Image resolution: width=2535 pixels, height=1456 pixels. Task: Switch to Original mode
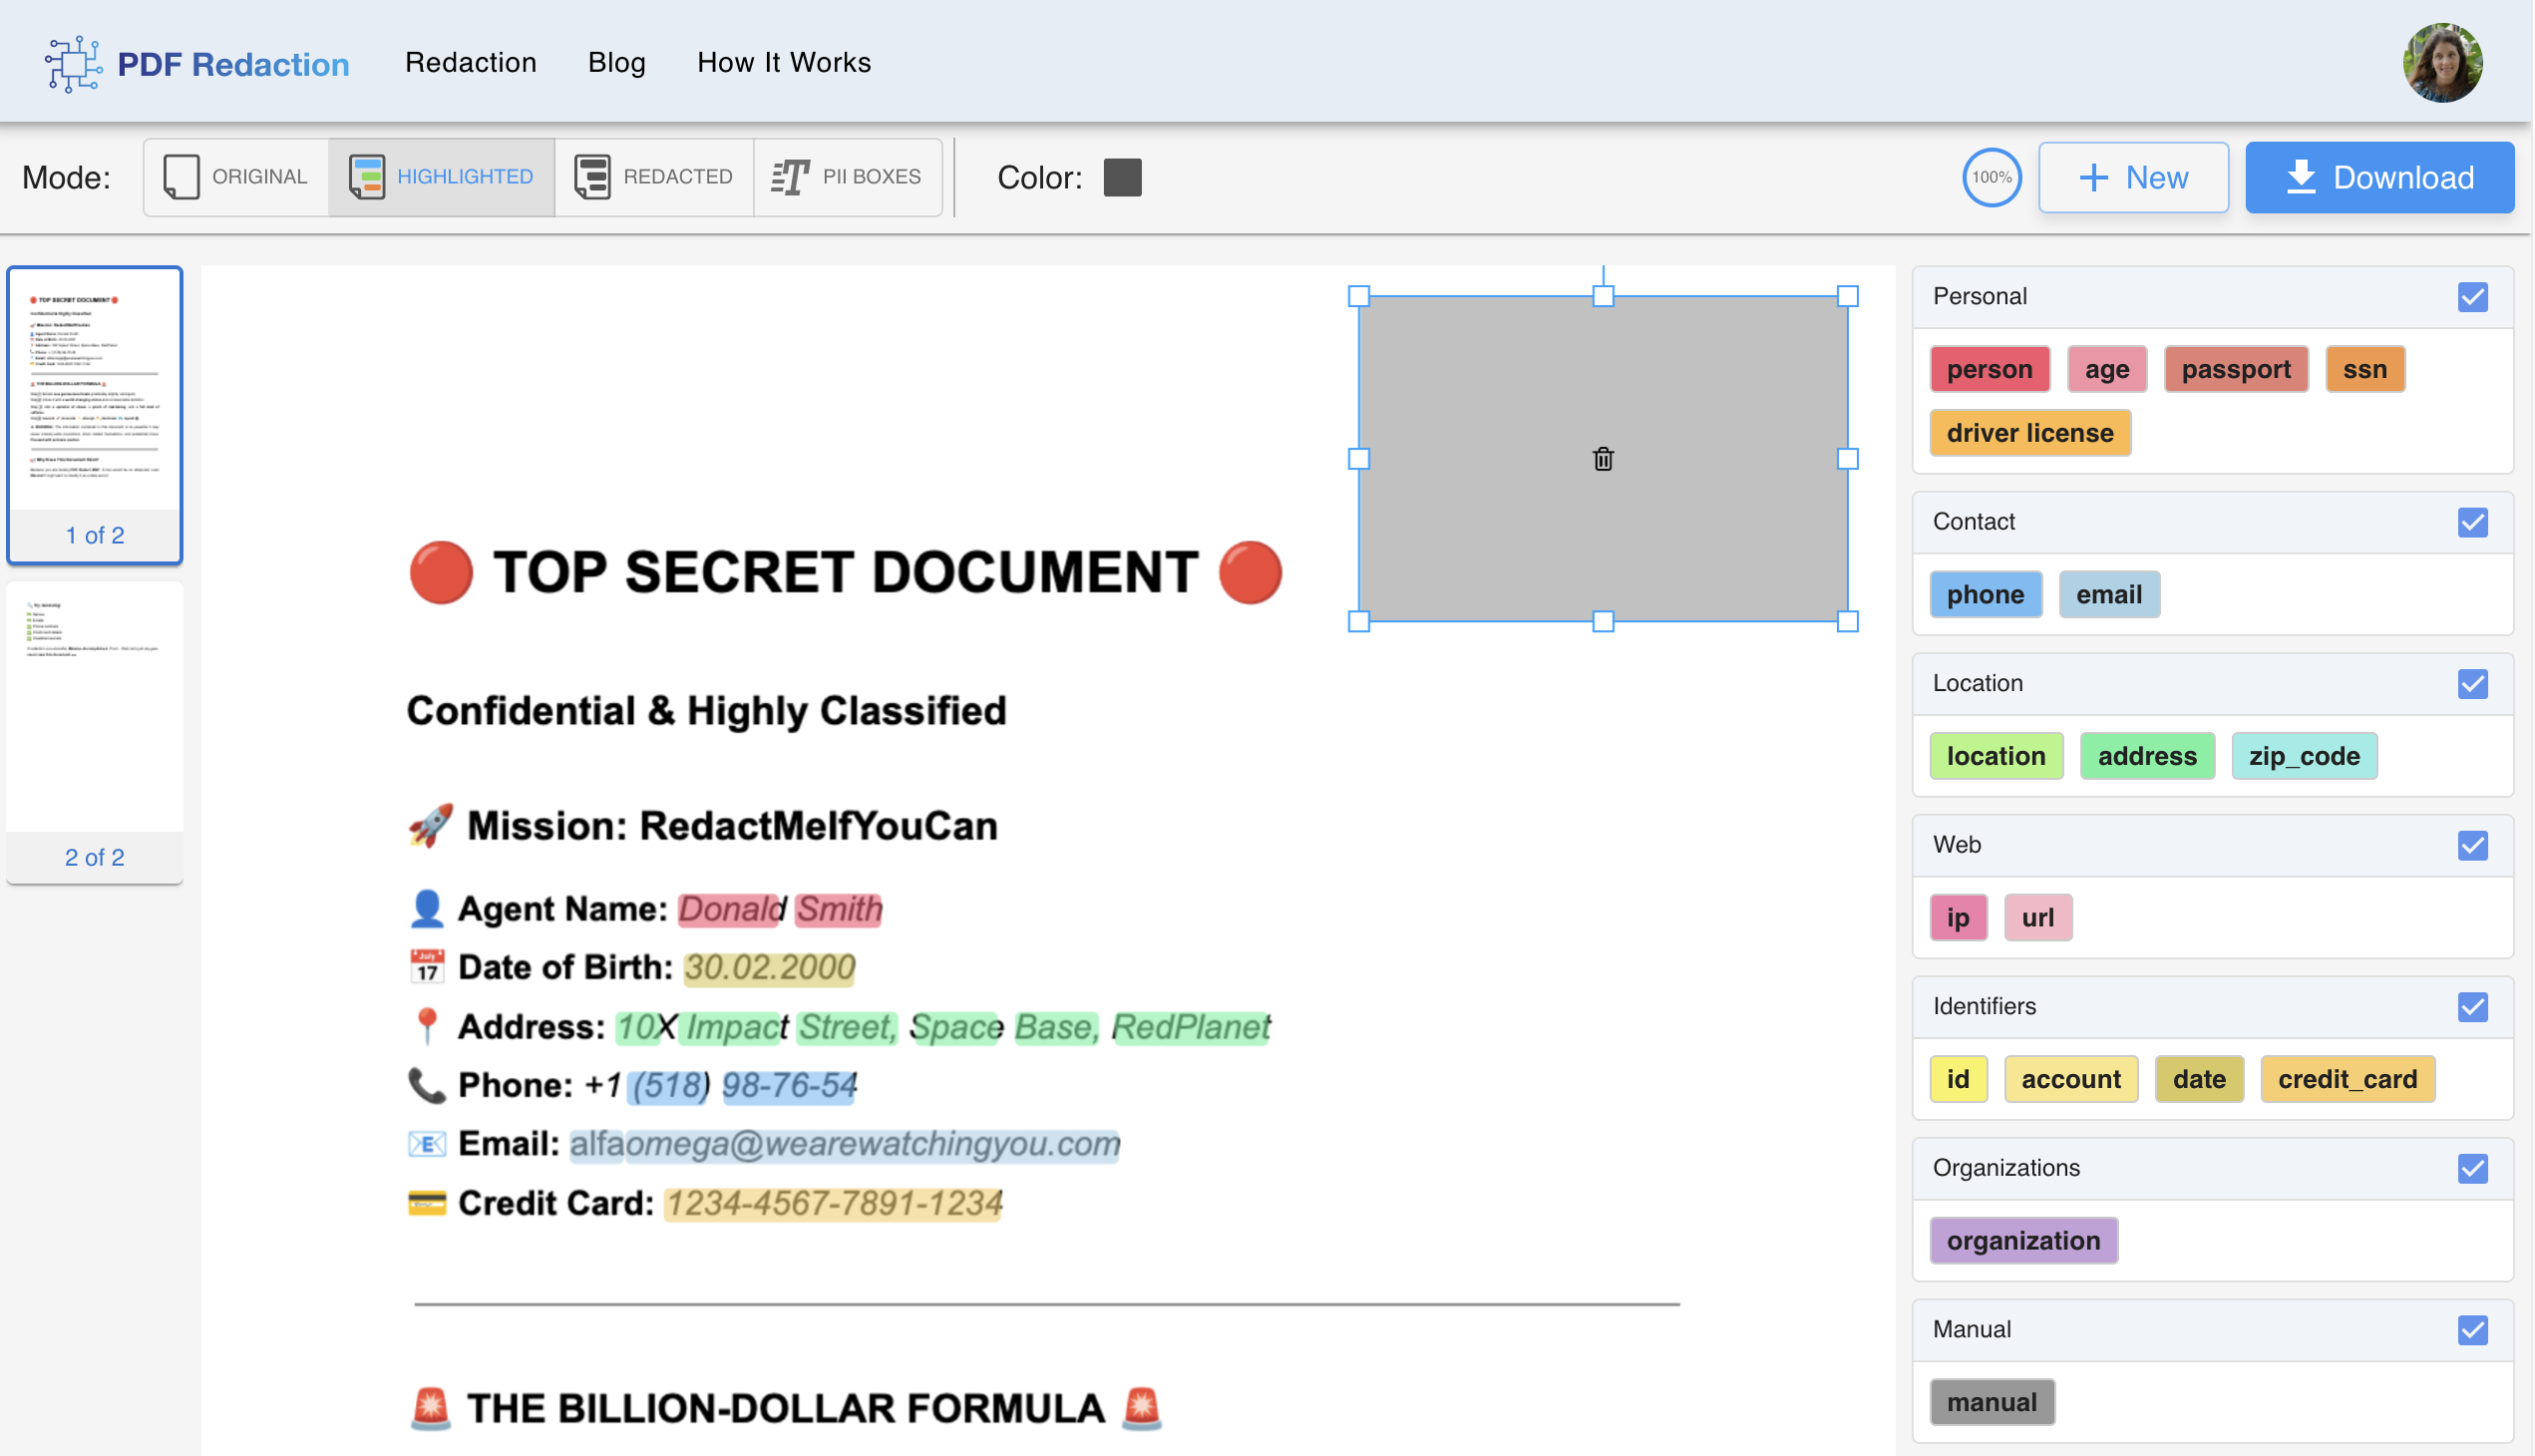tap(236, 177)
